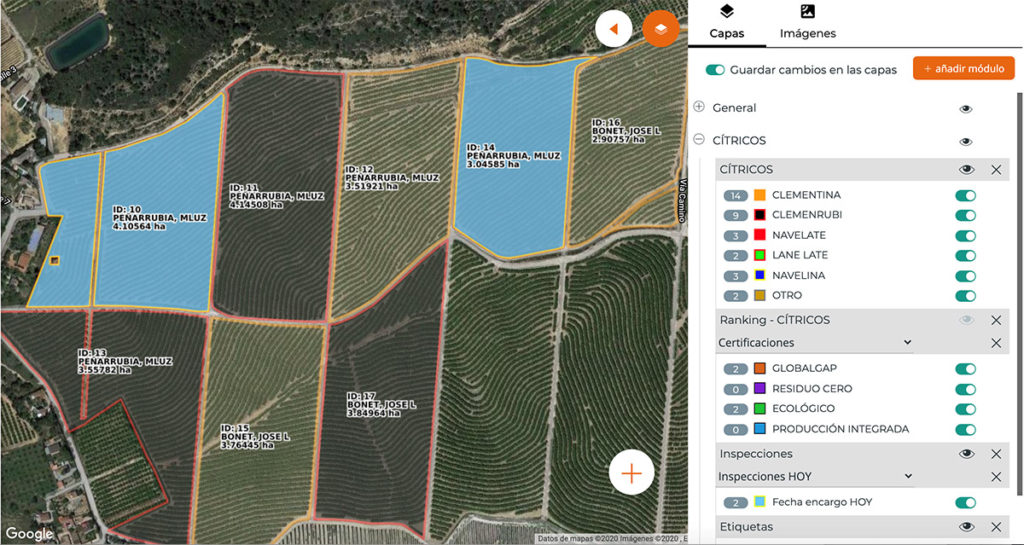Screen dimensions: 1024x545
Task: Close the Inspecciones module with X icon
Action: point(996,454)
